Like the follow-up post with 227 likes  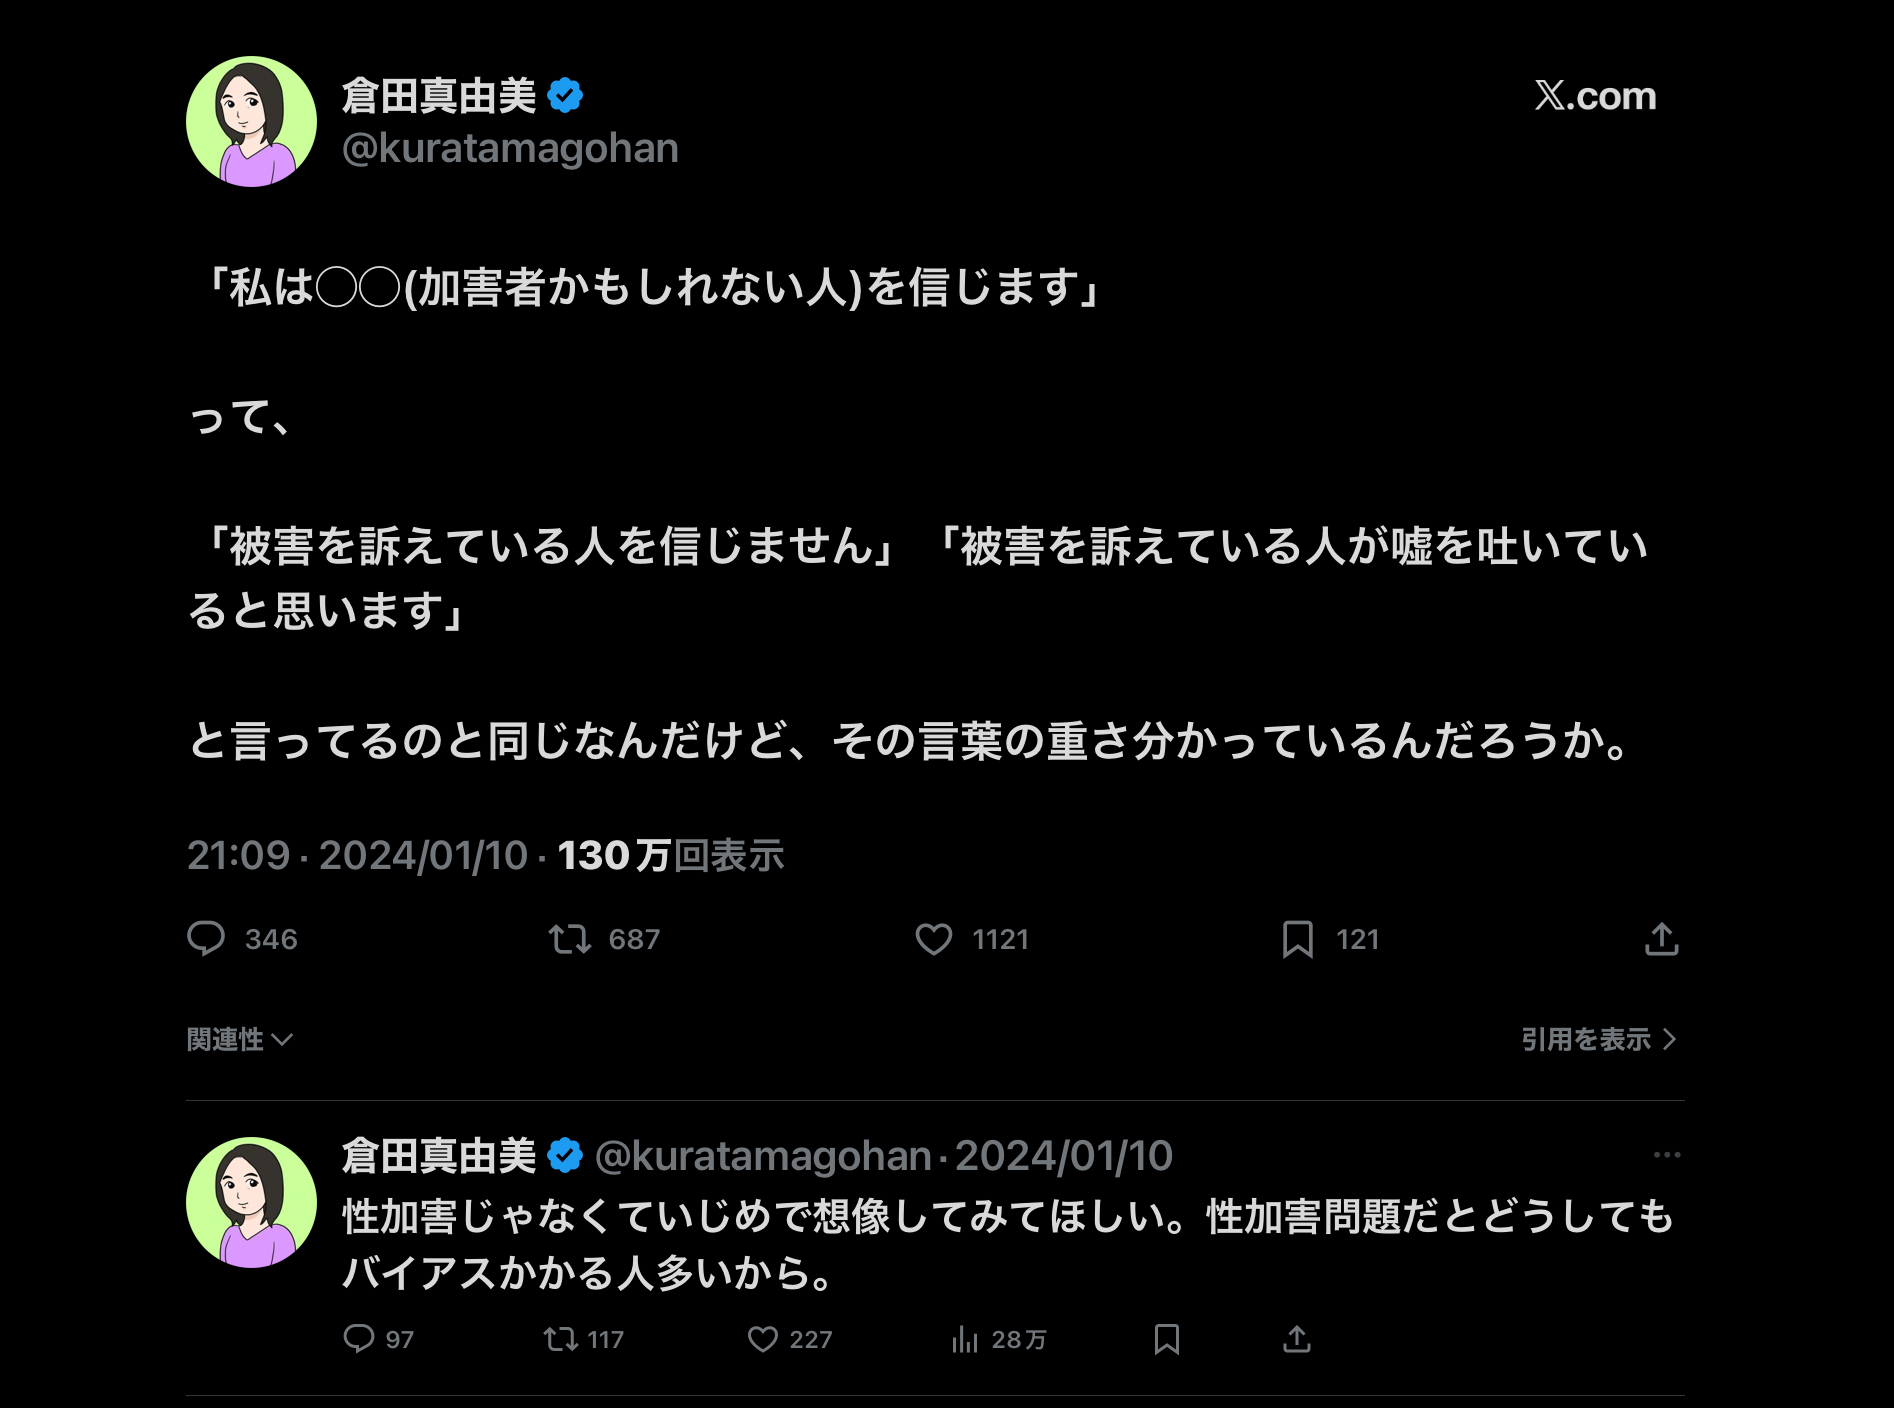(763, 1339)
